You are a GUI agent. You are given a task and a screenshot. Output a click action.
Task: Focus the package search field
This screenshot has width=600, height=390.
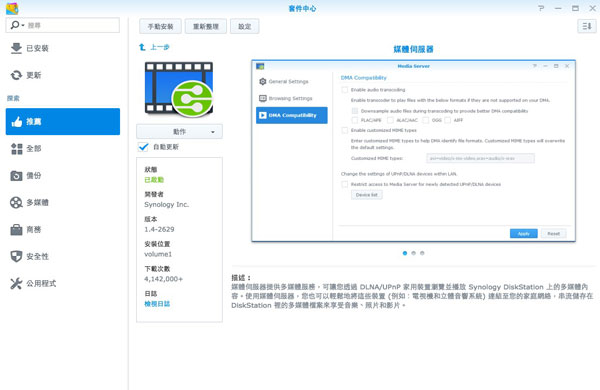[x=63, y=25]
